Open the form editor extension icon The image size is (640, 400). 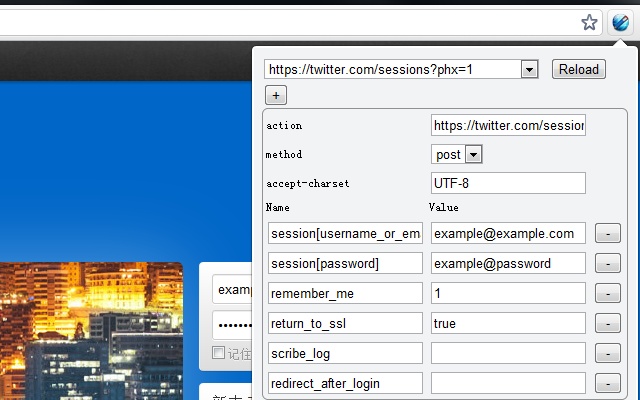point(620,22)
